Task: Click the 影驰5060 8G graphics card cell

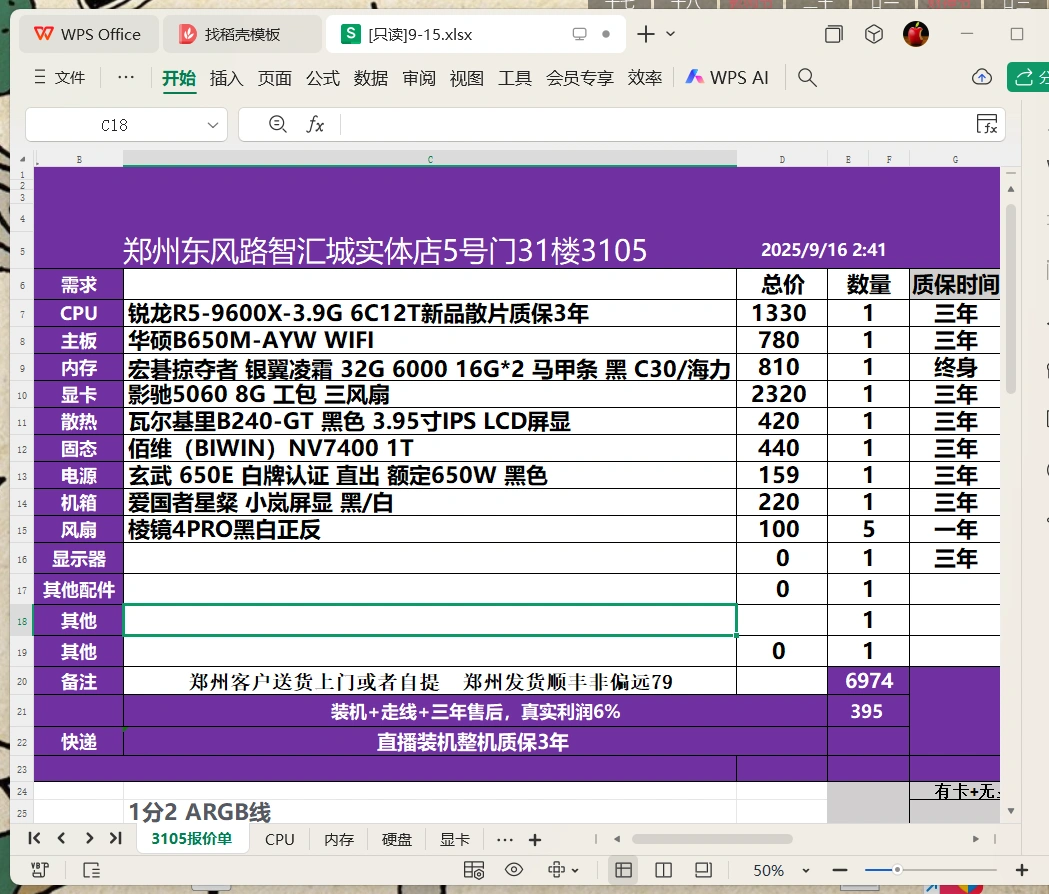Action: click(430, 395)
